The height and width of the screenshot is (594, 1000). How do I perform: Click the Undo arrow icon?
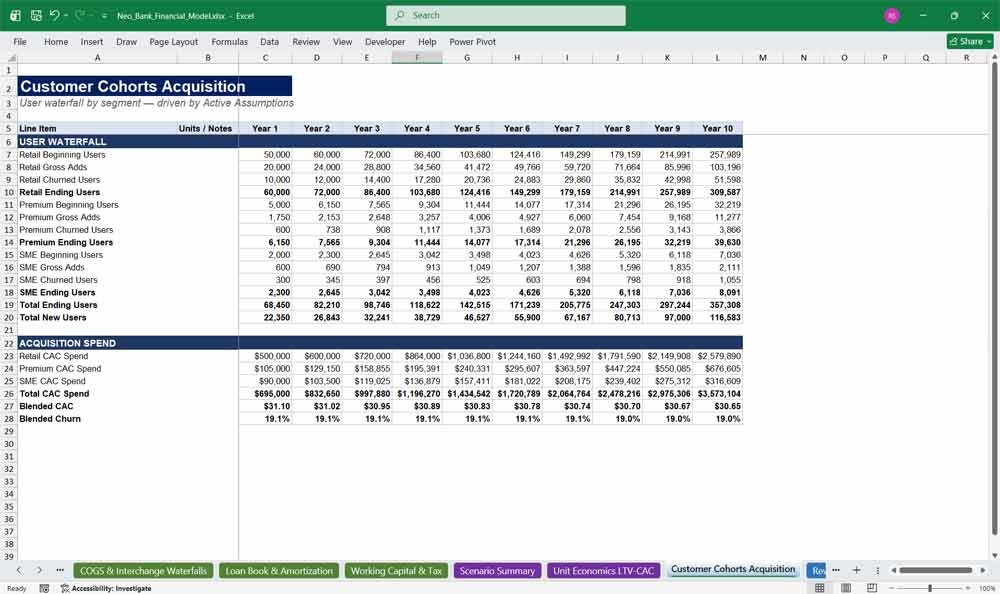(x=55, y=15)
